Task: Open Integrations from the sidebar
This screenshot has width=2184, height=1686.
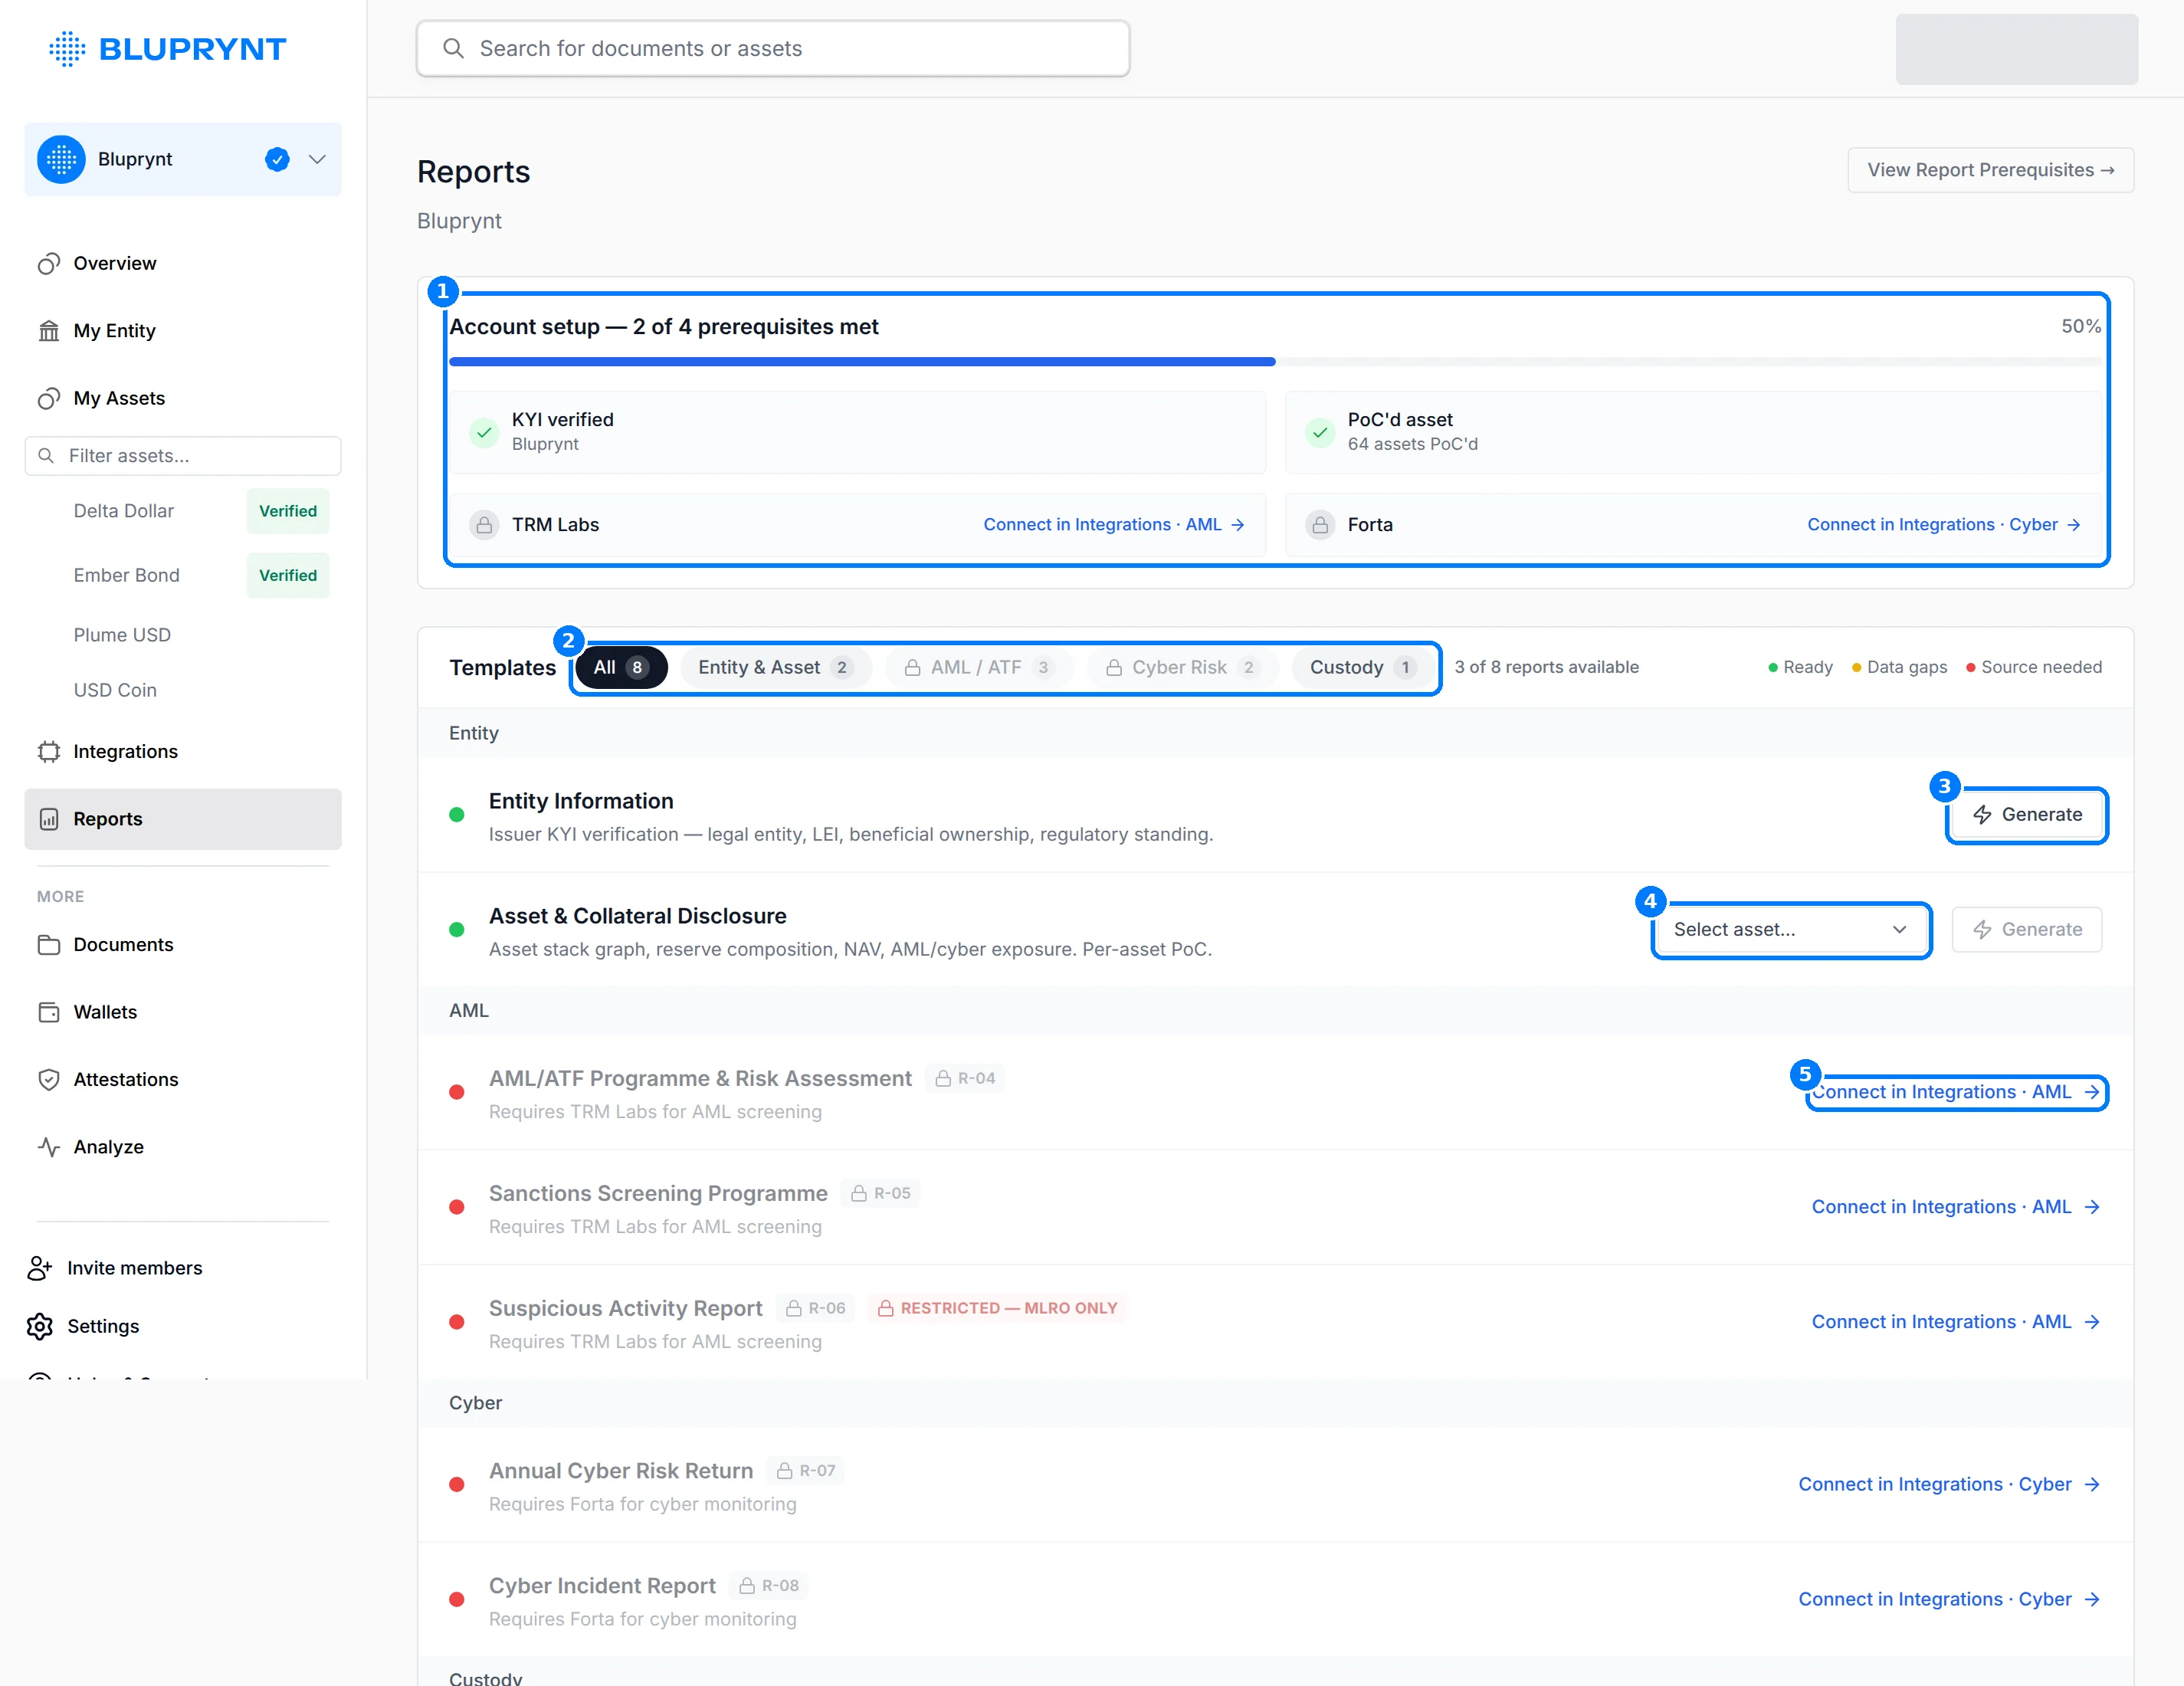Action: pos(183,751)
